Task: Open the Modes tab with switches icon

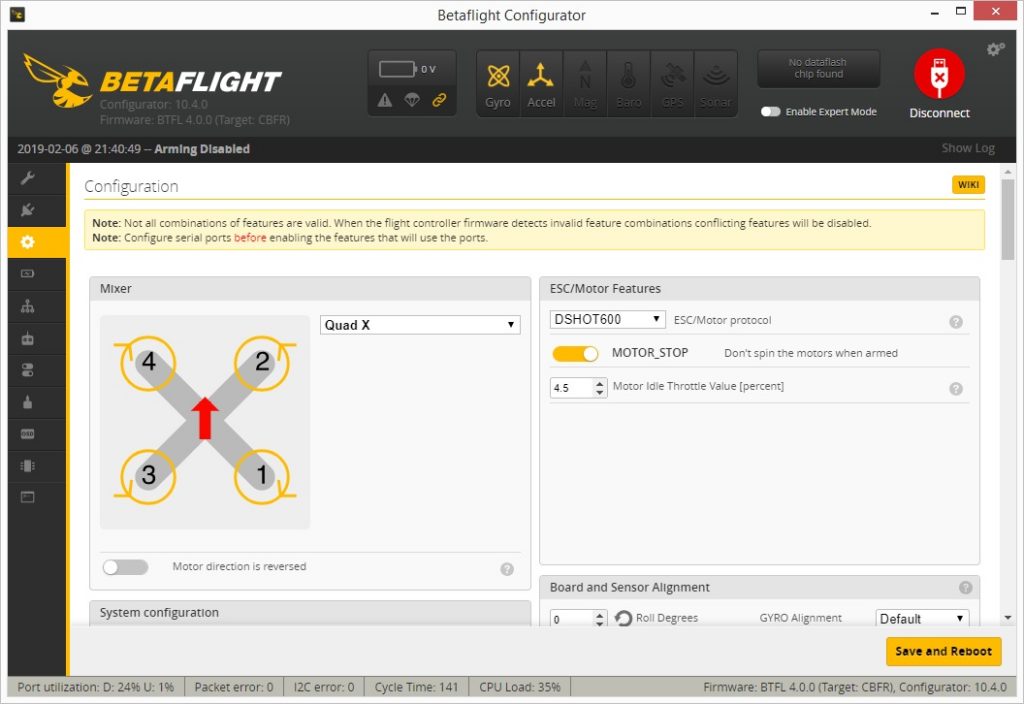Action: click(x=27, y=370)
